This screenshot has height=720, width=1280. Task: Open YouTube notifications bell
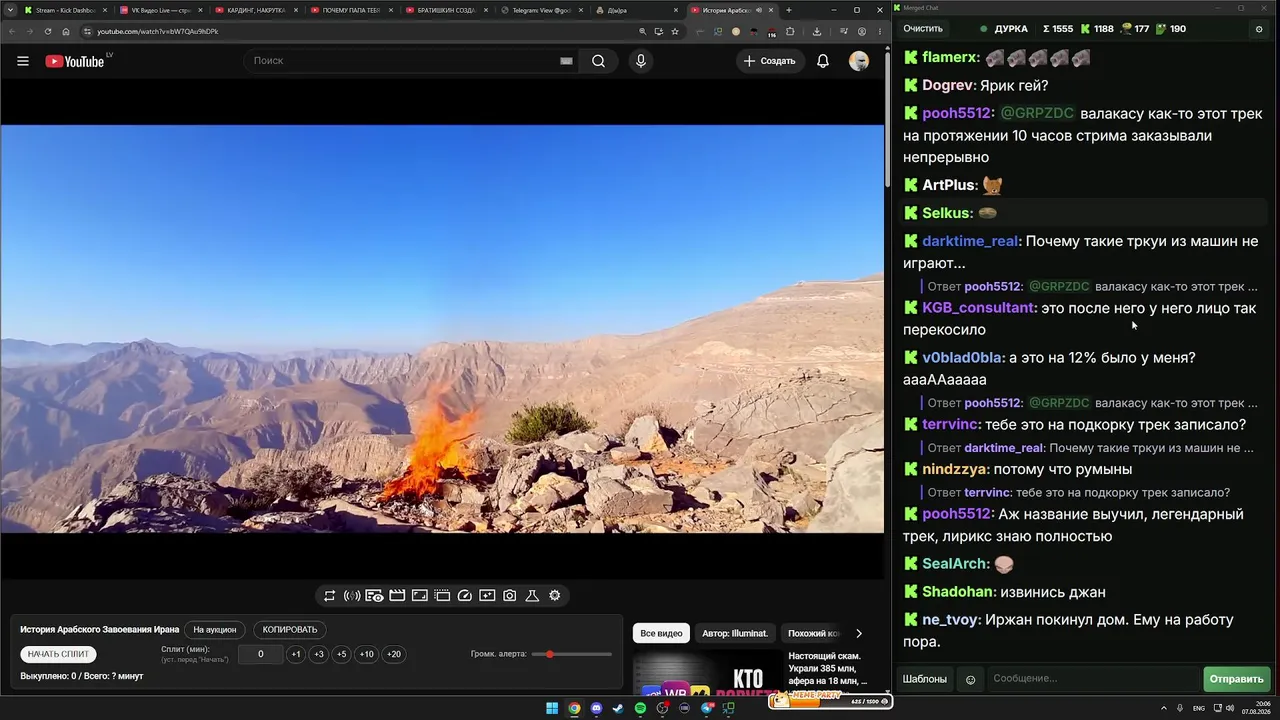(x=823, y=61)
